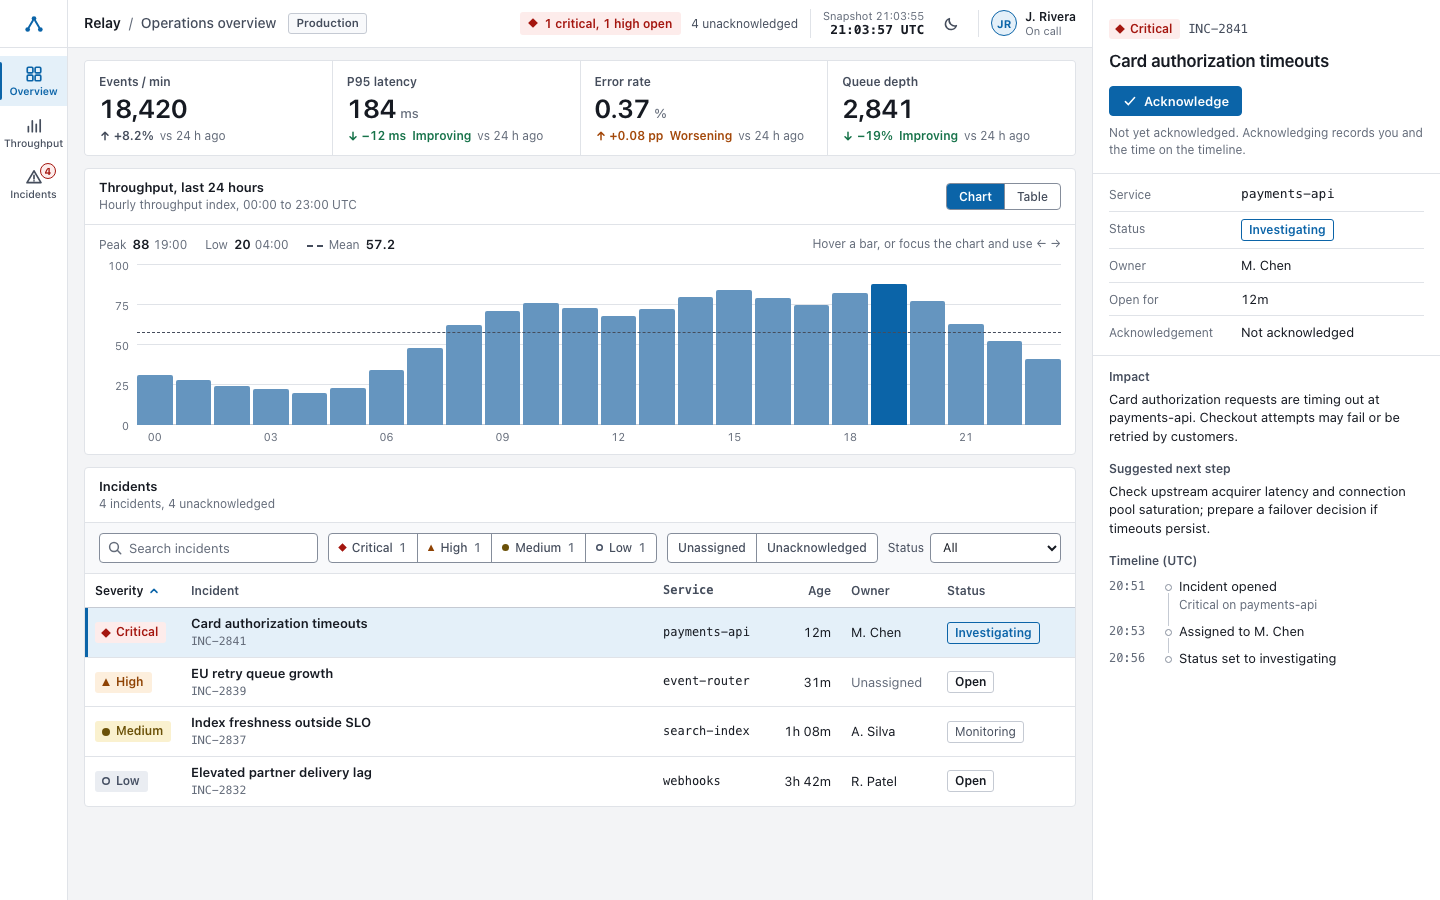Screen dimensions: 1440x900
Task: Click the Relay logo icon
Action: pos(34,24)
